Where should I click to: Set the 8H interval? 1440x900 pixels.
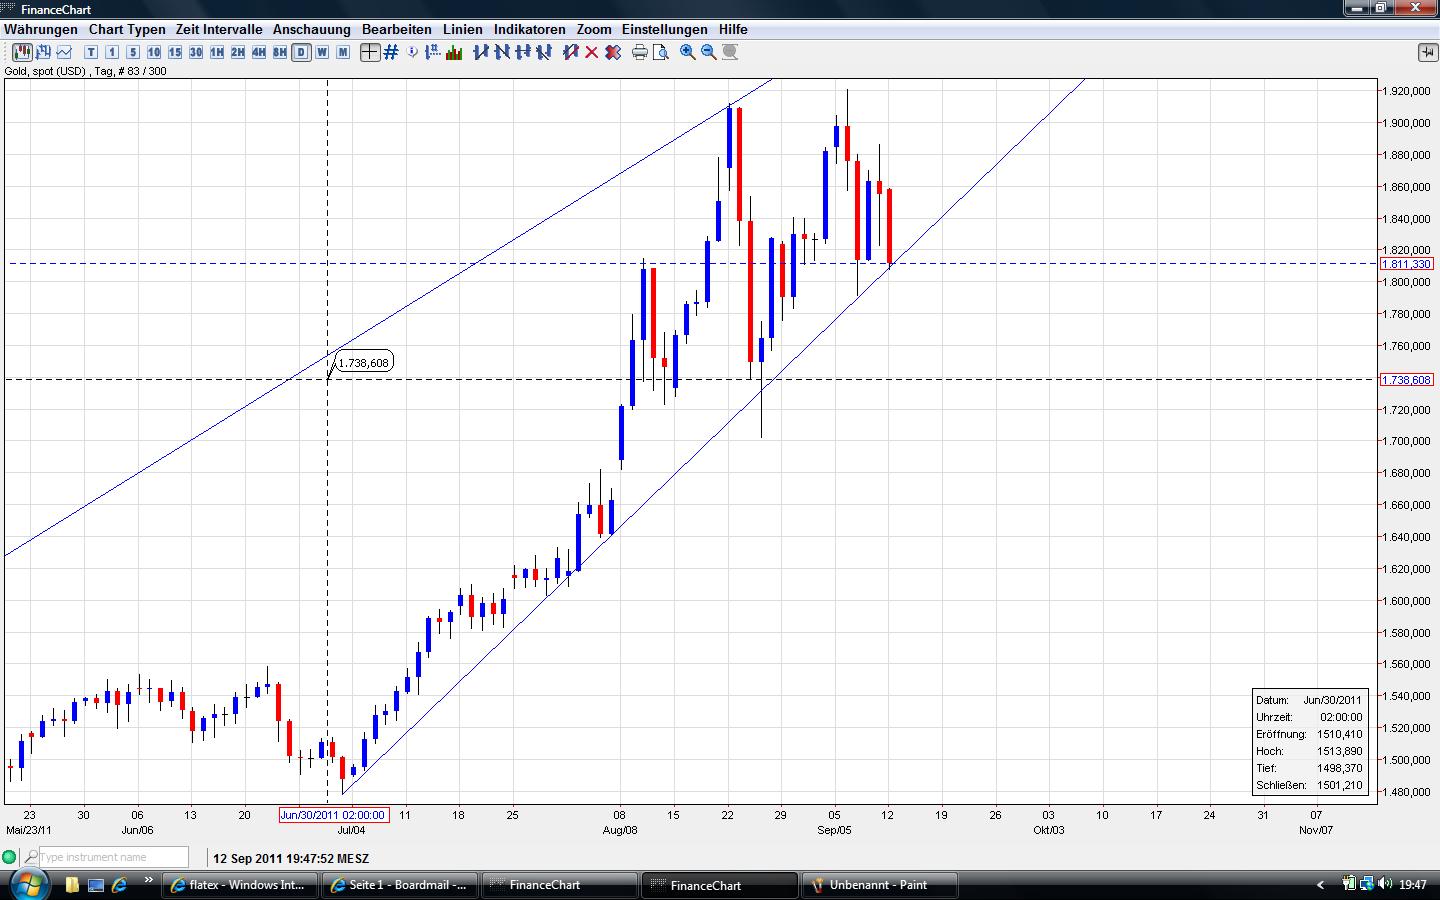280,52
